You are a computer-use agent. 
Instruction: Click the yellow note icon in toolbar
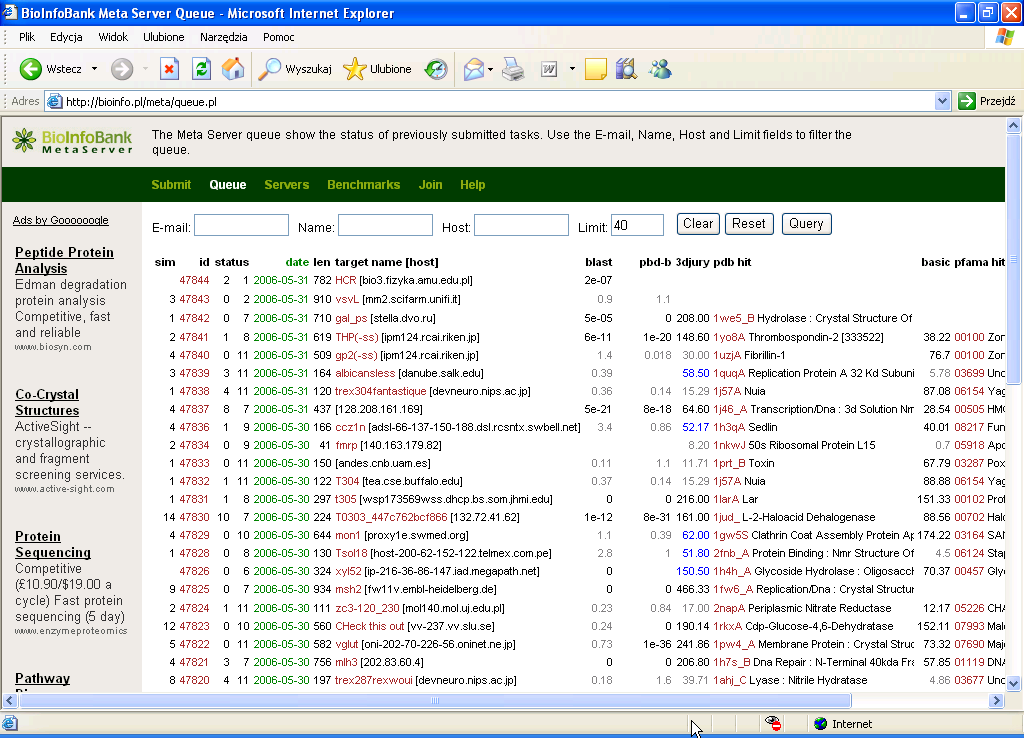pos(596,69)
